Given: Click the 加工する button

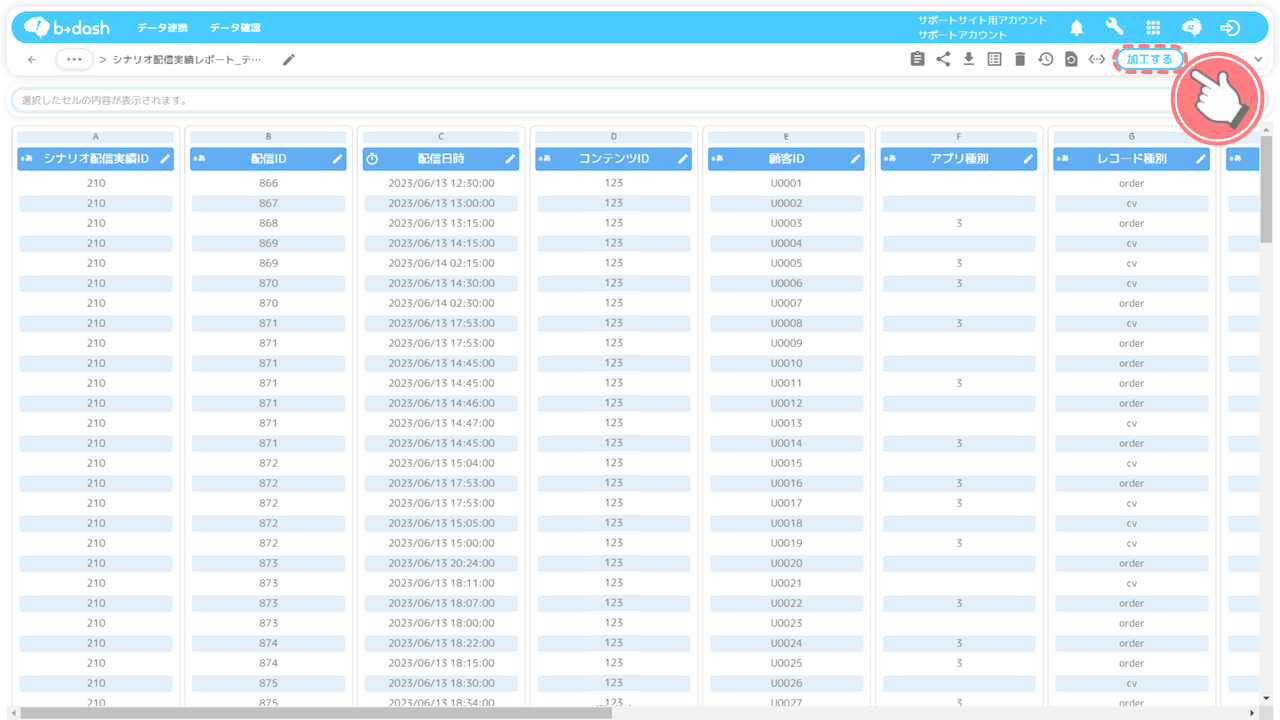Looking at the screenshot, I should (x=1149, y=59).
